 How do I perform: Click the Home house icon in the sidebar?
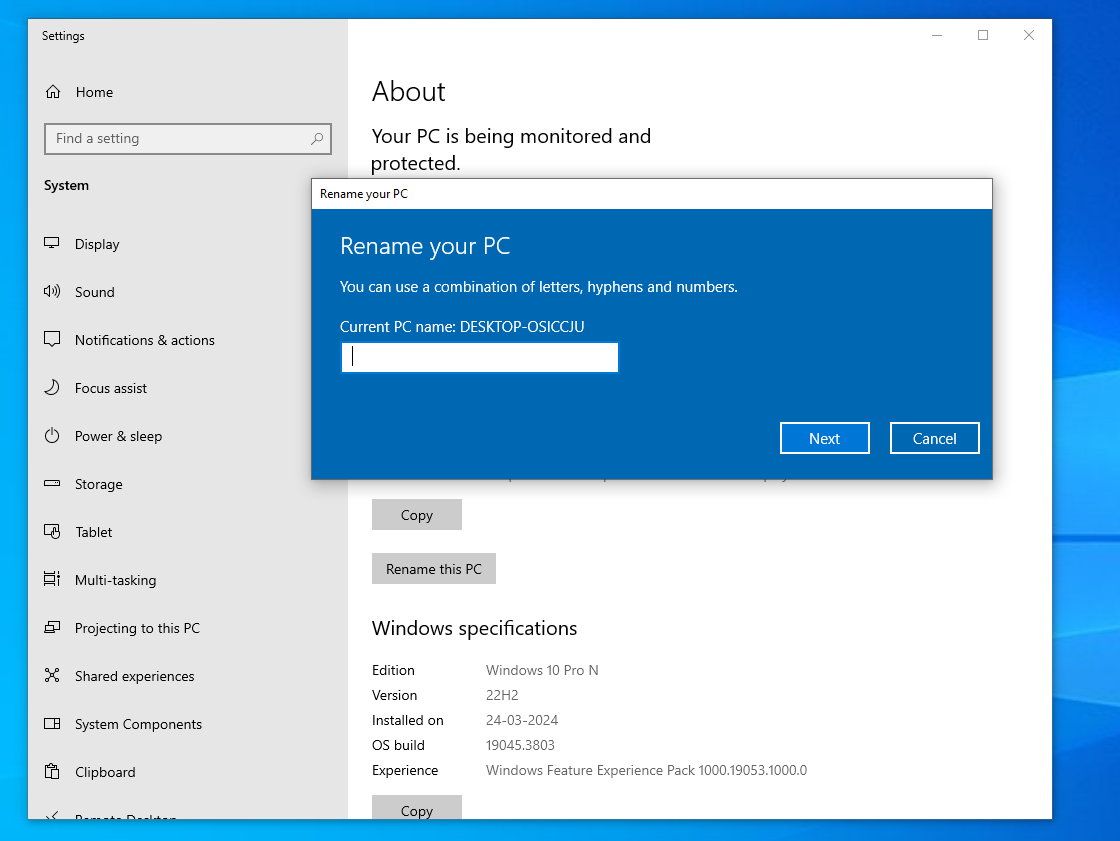pyautogui.click(x=53, y=92)
